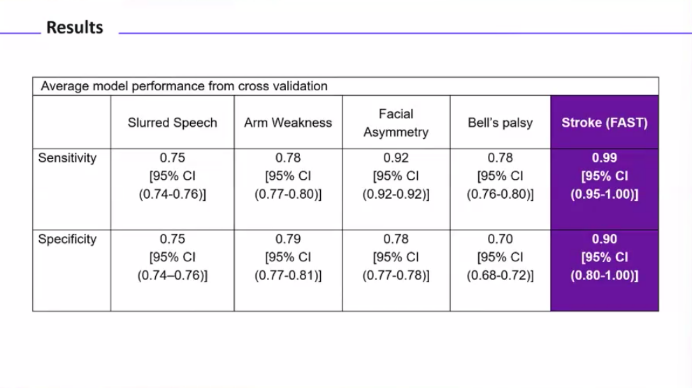Click Bell's palsy specificity value 0.70
Image resolution: width=693 pixels, height=388 pixels.
pyautogui.click(x=500, y=239)
